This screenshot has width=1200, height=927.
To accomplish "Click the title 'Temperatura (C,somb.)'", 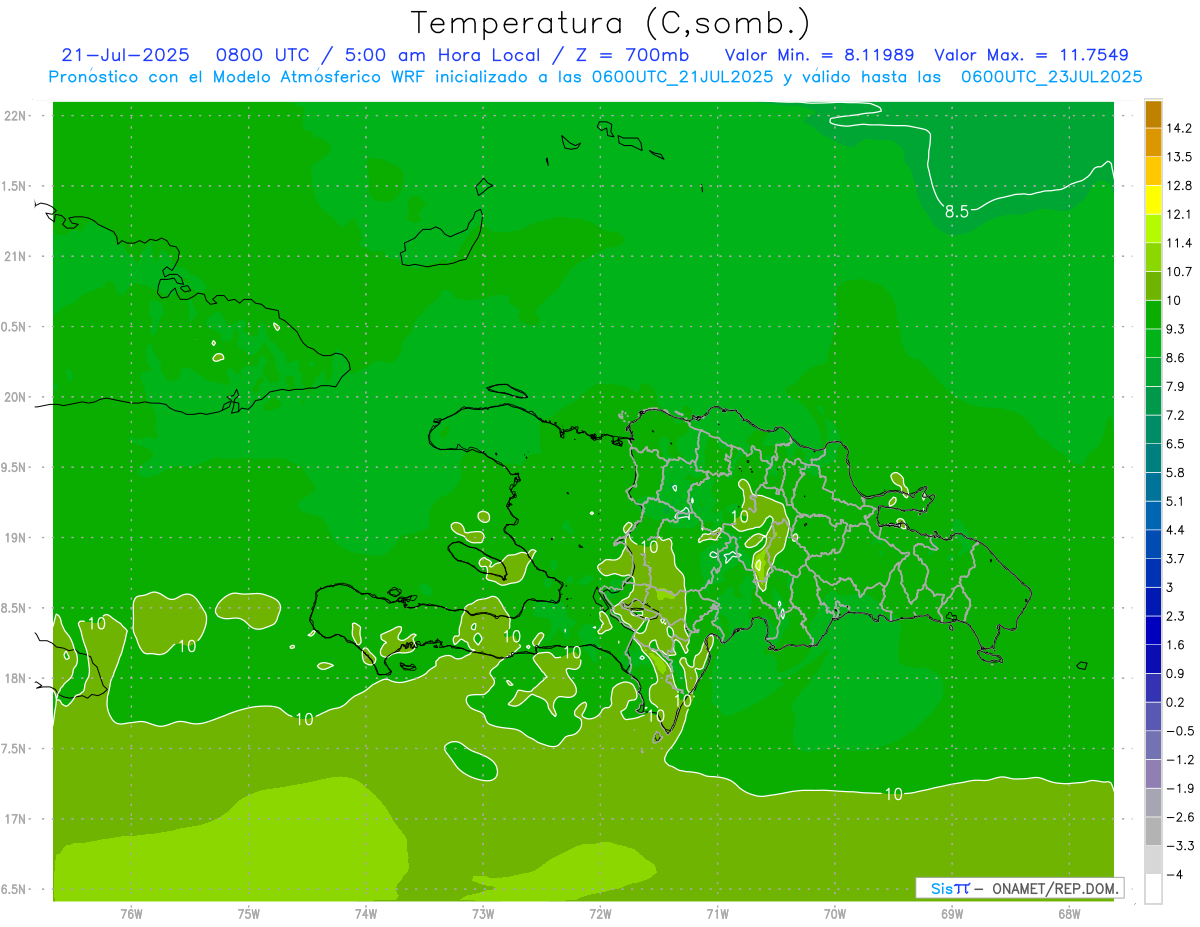I will [611, 22].
